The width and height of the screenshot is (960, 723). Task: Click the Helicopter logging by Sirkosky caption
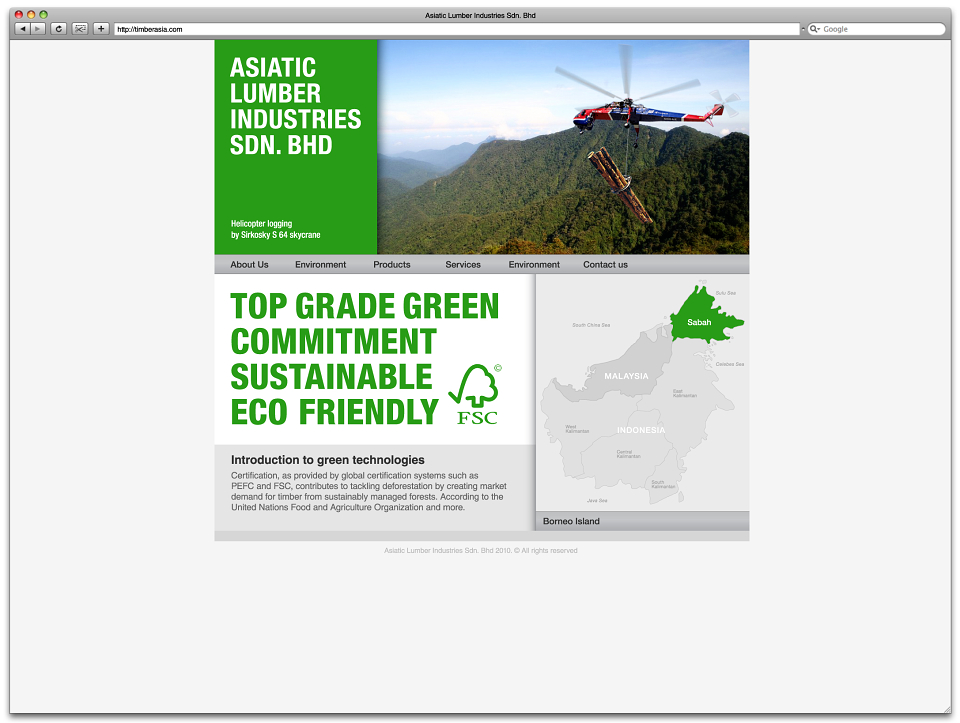click(x=276, y=229)
